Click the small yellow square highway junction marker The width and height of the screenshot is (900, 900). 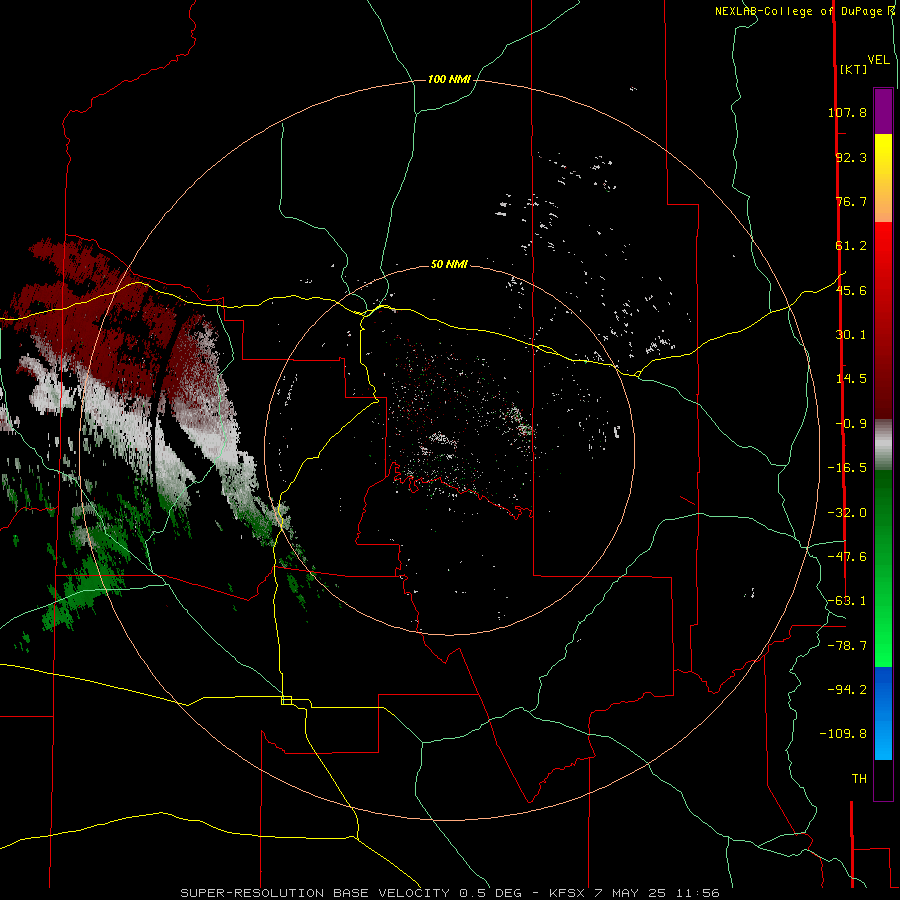pyautogui.click(x=286, y=700)
